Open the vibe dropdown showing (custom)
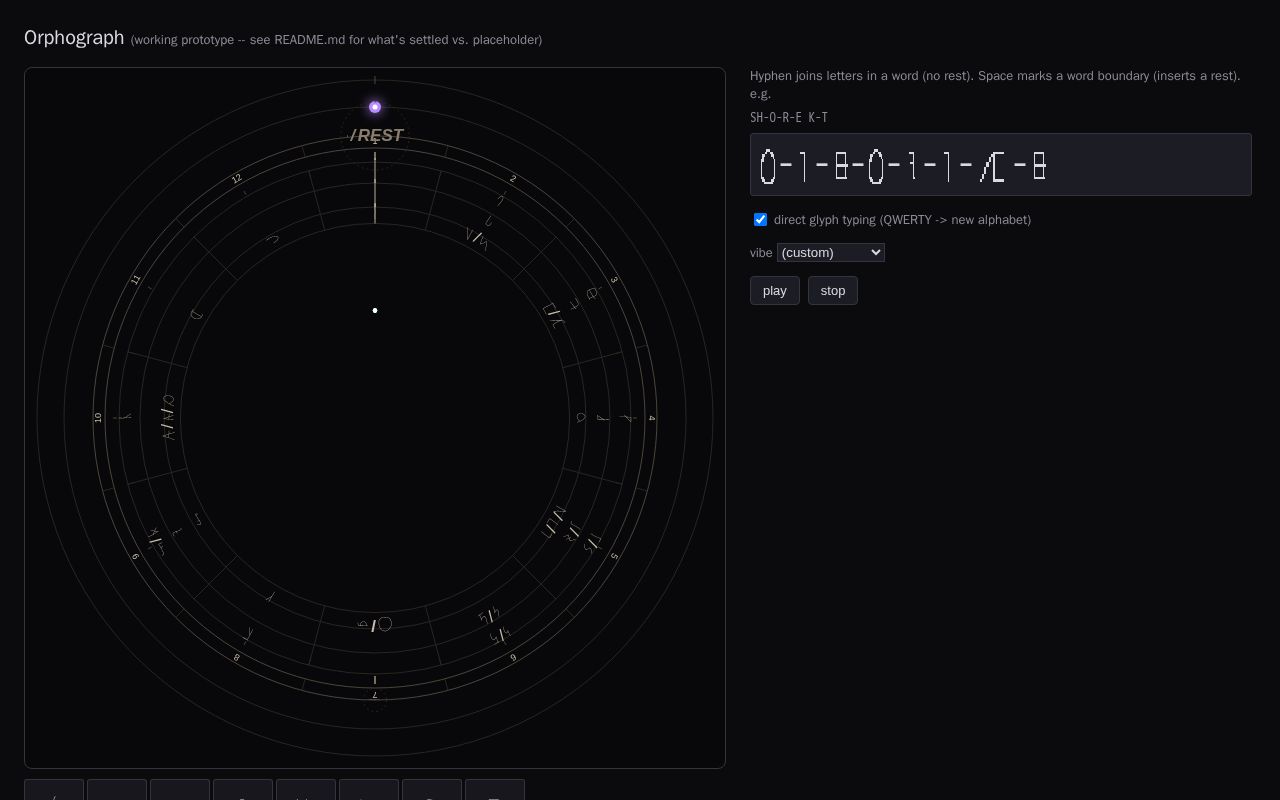This screenshot has width=1280, height=800. point(831,252)
